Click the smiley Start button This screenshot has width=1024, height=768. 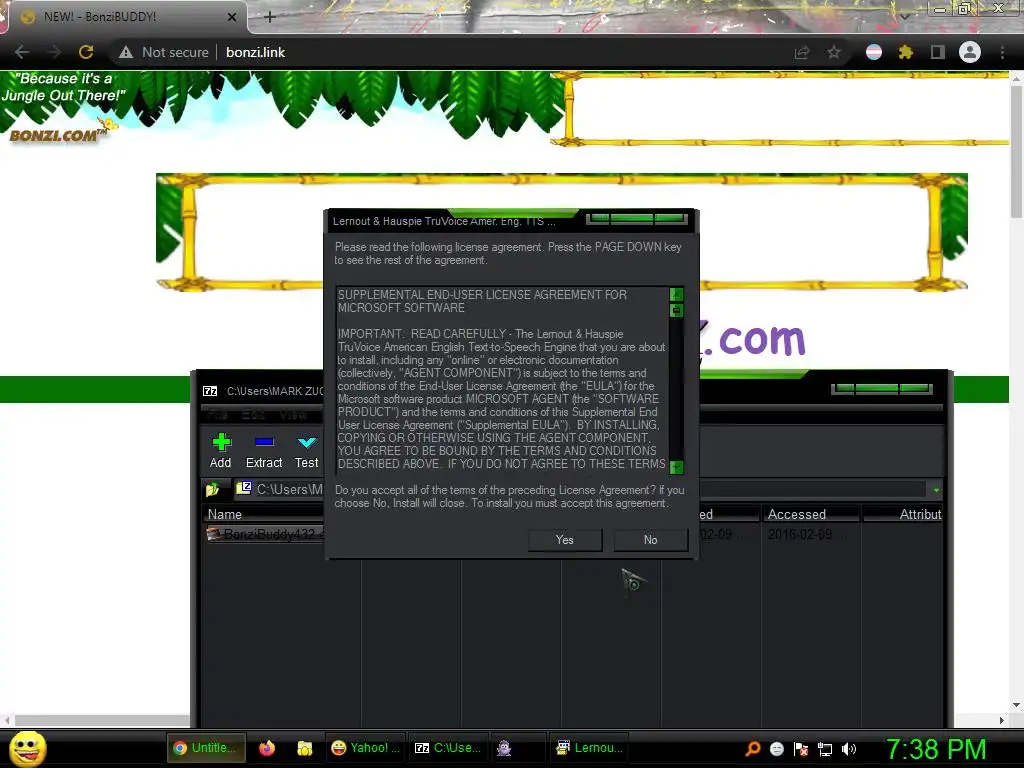coord(27,748)
